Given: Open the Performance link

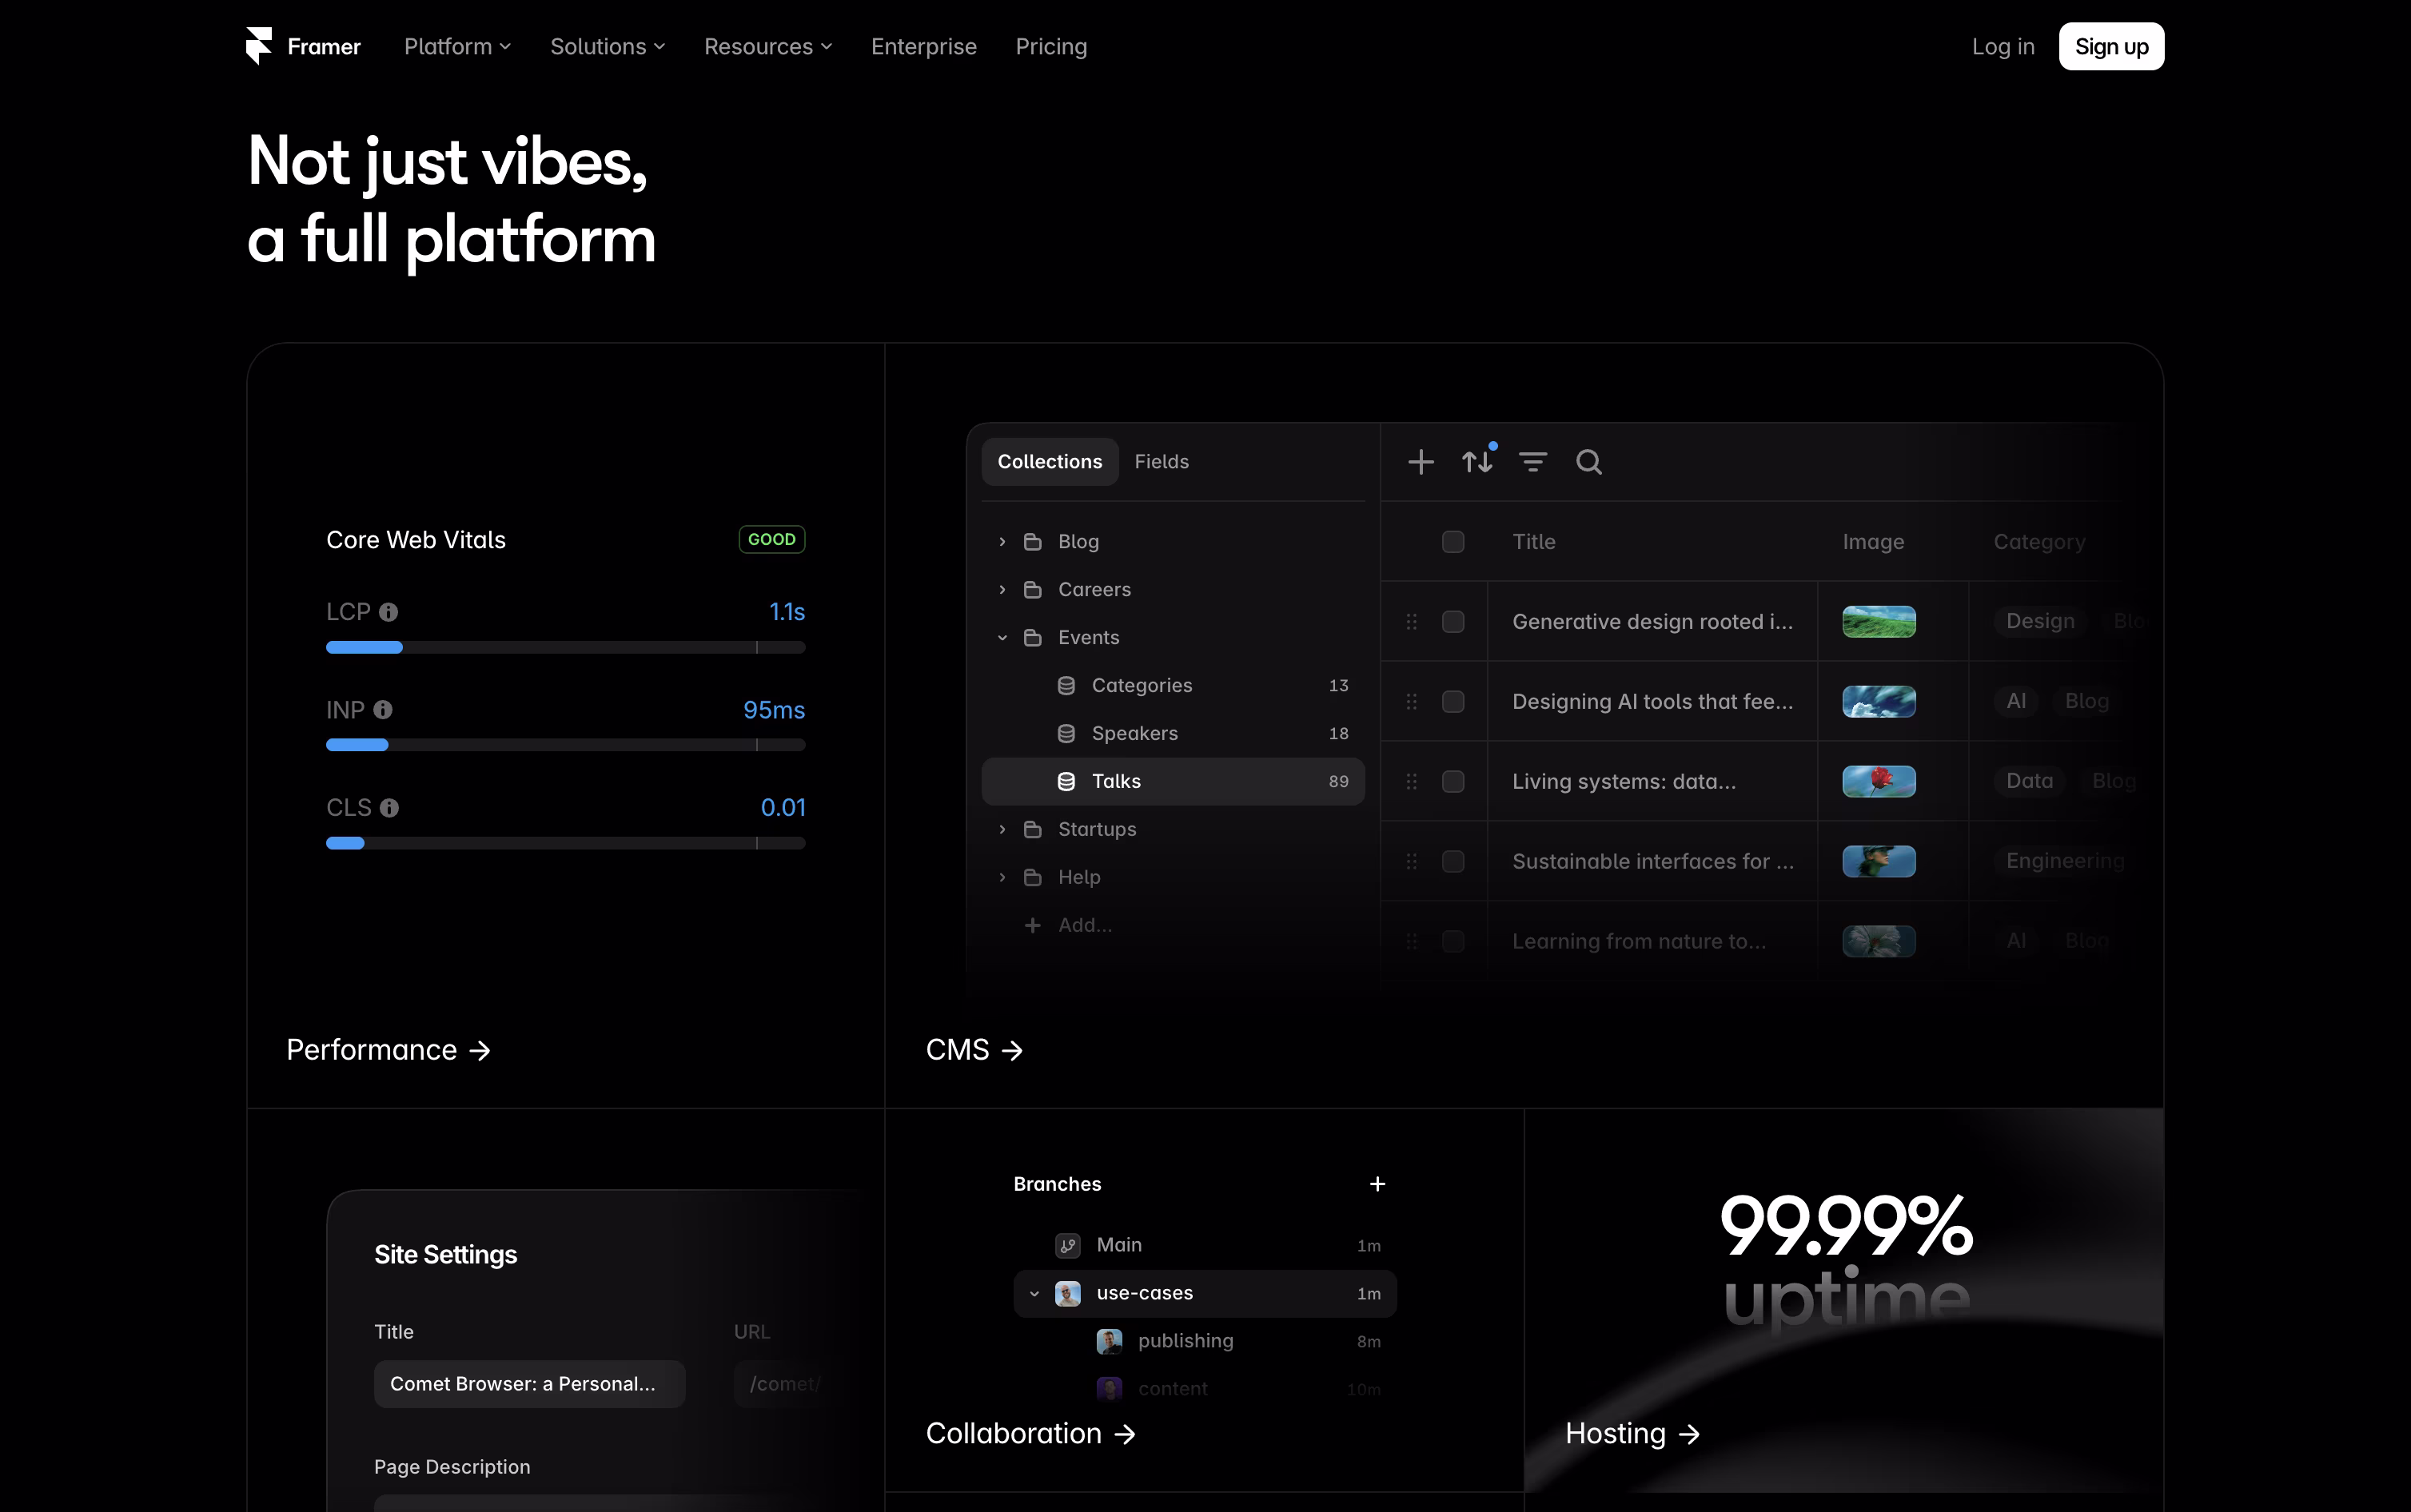Looking at the screenshot, I should [x=388, y=1049].
